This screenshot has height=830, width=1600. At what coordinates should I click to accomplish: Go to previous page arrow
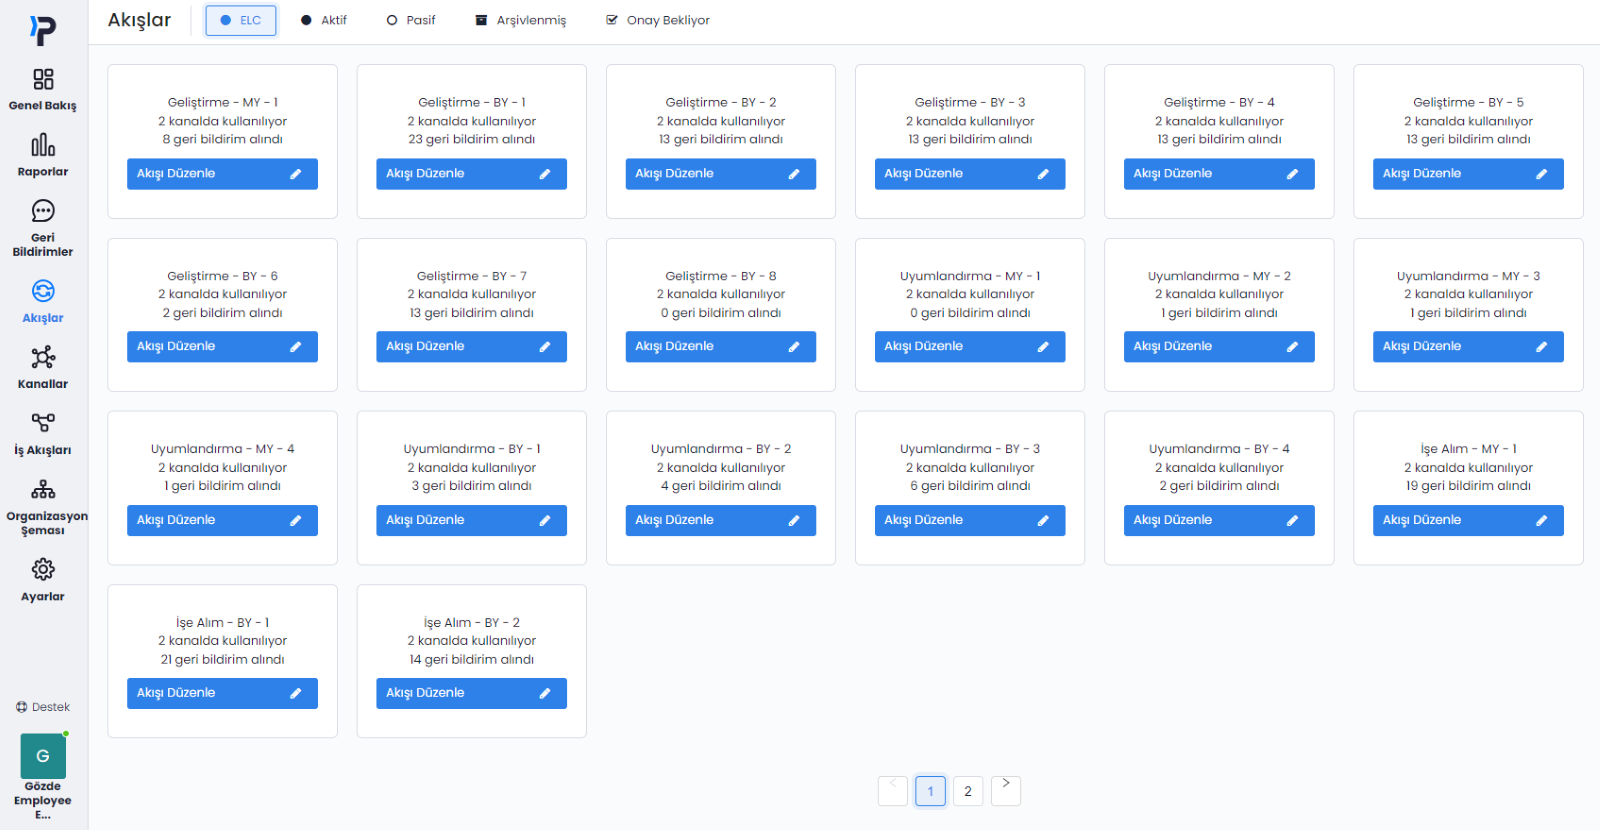pos(893,790)
